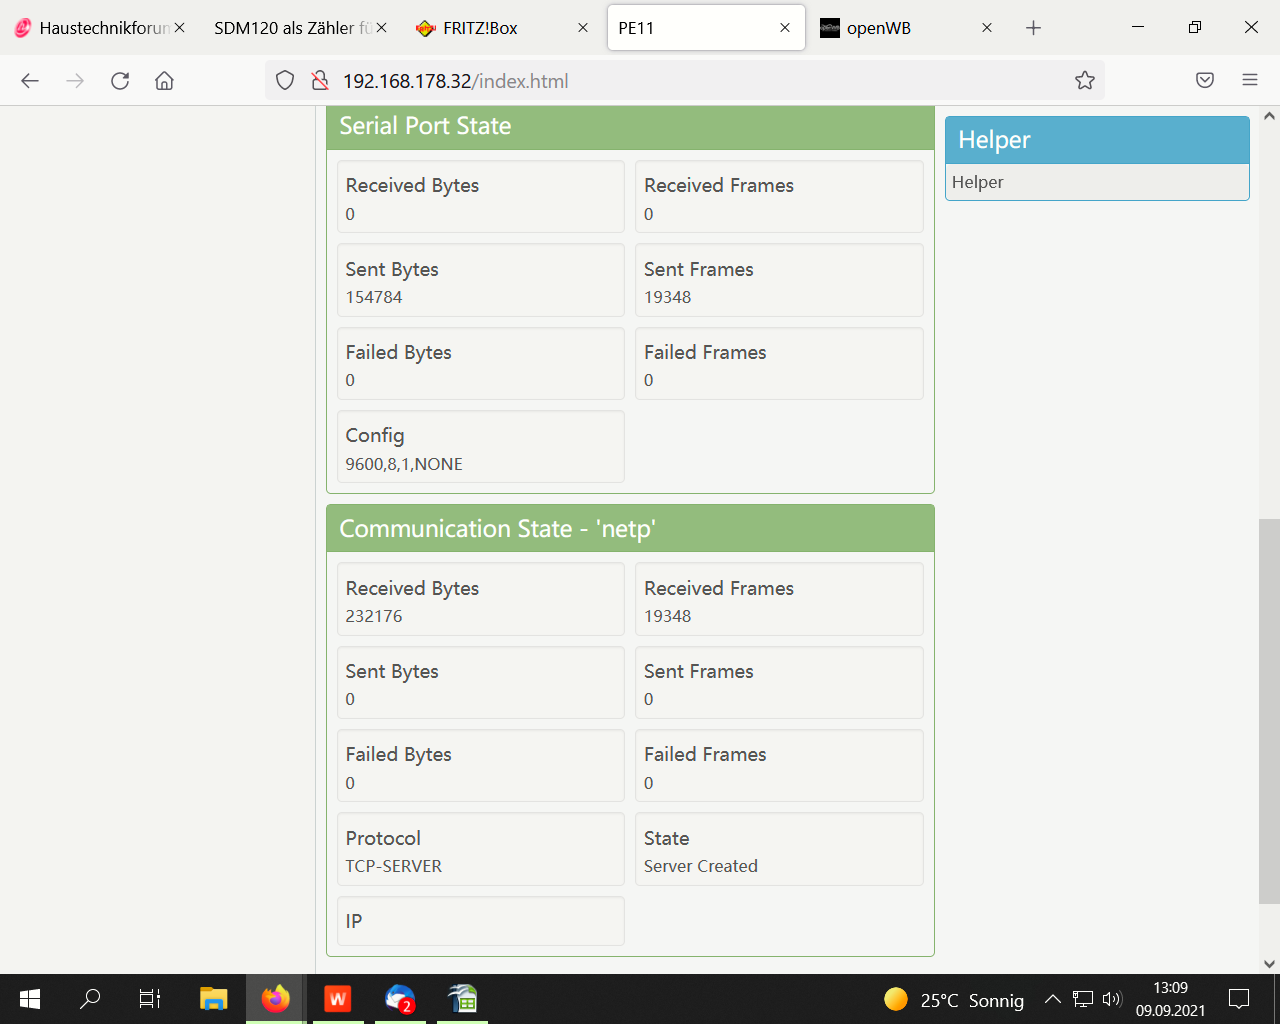
Task: Close the openWB tab
Action: pos(987,28)
